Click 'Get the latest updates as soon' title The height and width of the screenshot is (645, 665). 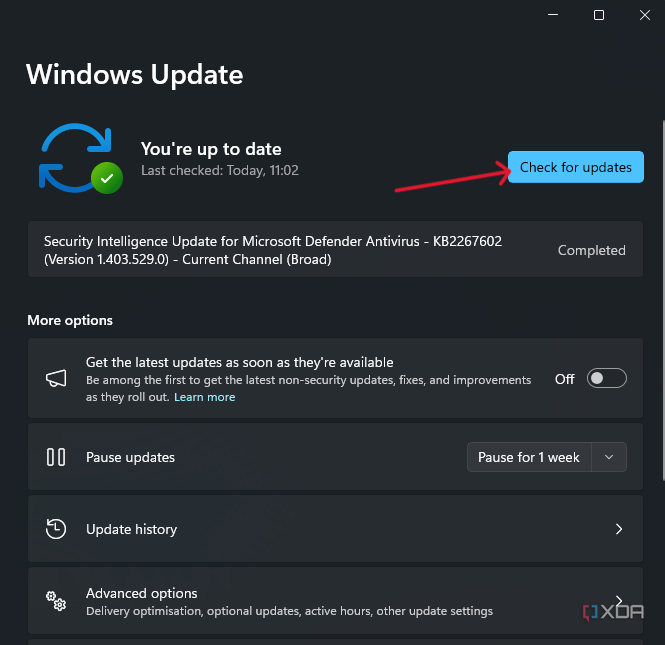[x=240, y=363]
